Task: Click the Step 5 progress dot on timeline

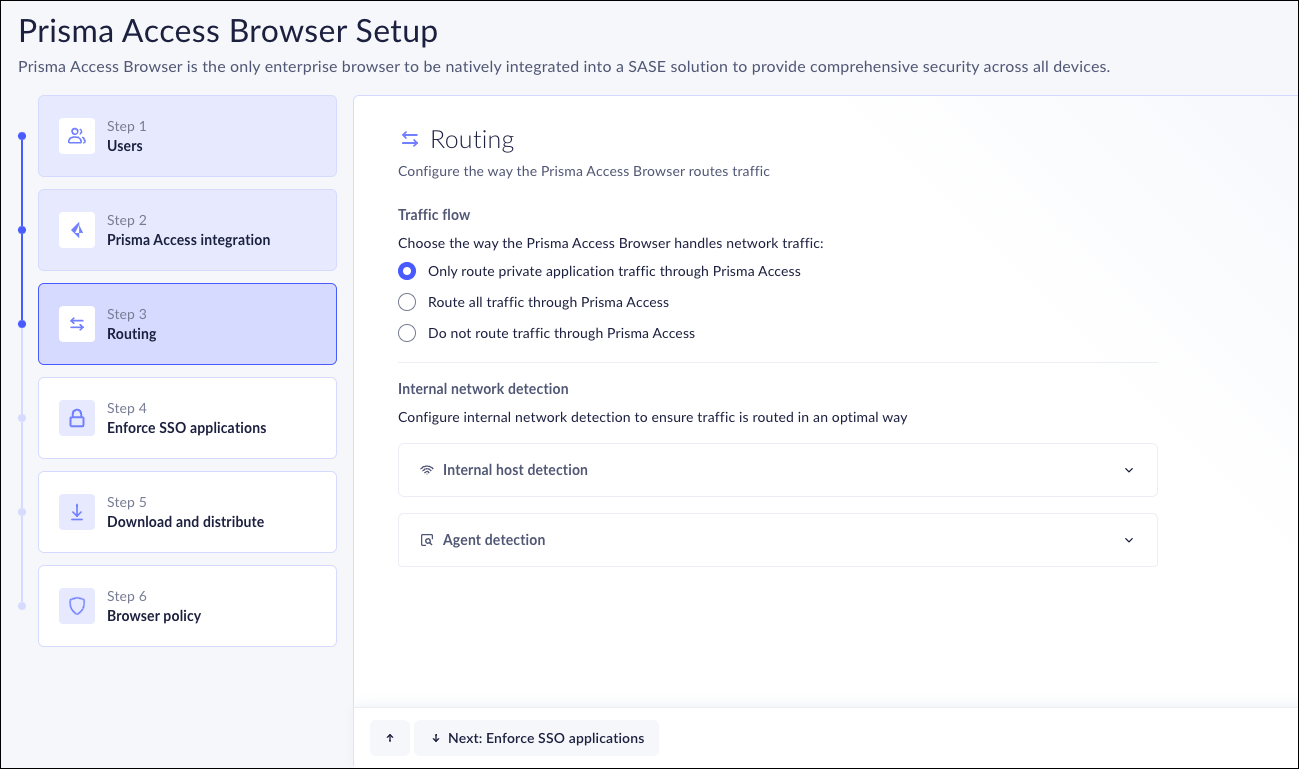Action: (x=22, y=512)
